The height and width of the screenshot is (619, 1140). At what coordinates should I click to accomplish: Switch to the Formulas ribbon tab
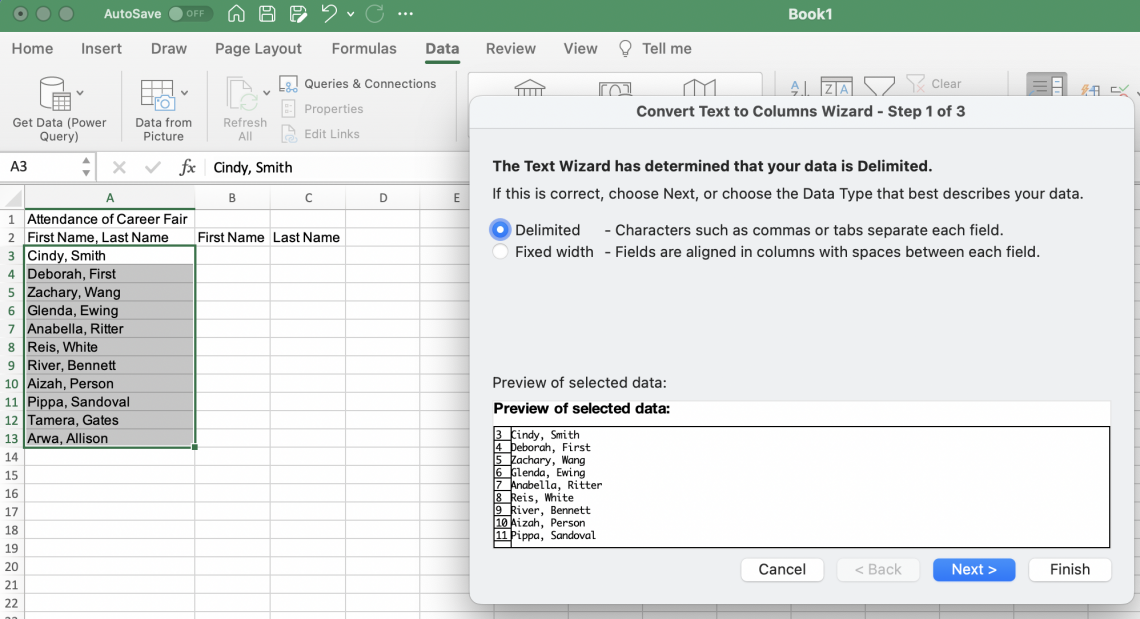point(364,48)
